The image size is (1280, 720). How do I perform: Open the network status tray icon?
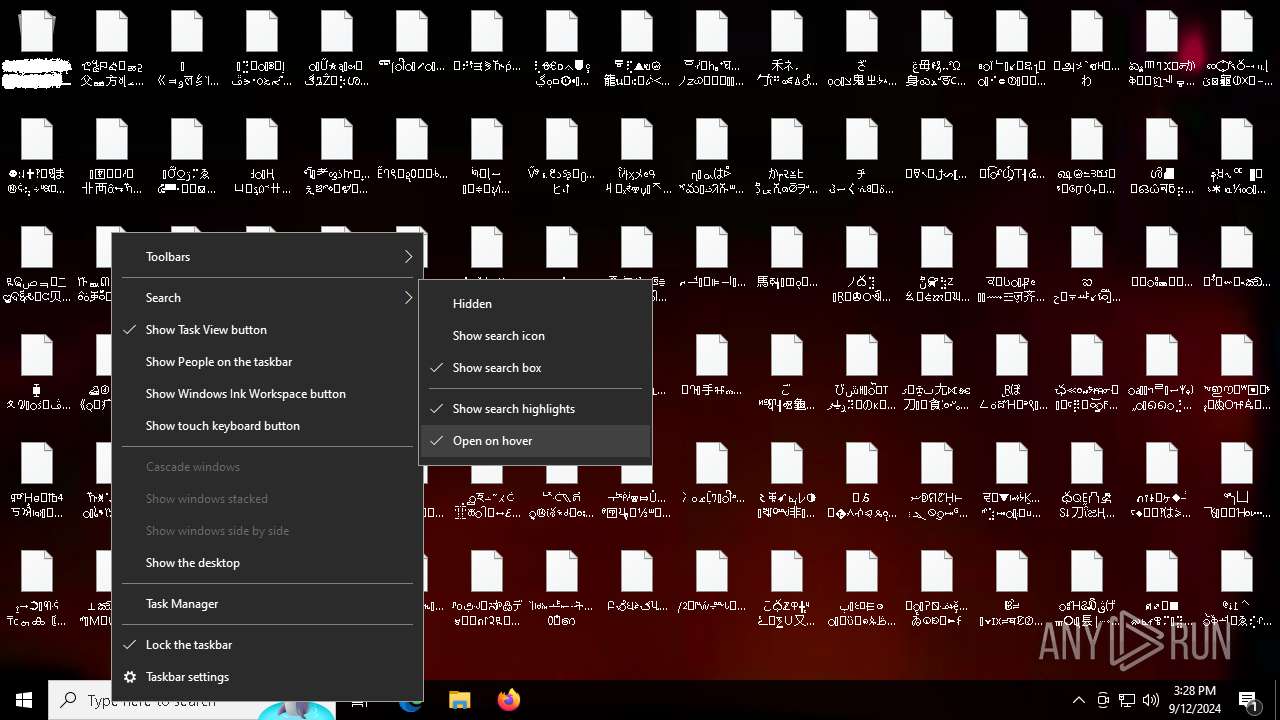point(1127,700)
